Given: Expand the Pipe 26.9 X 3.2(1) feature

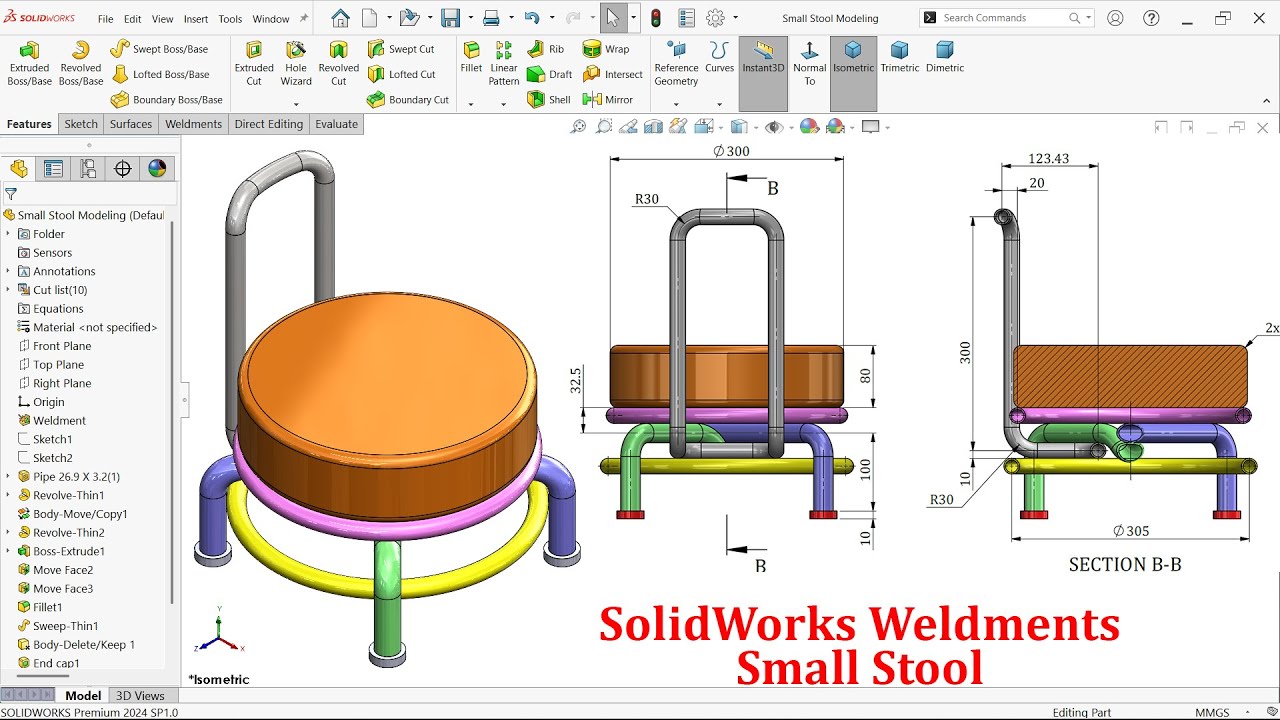Looking at the screenshot, I should (8, 477).
